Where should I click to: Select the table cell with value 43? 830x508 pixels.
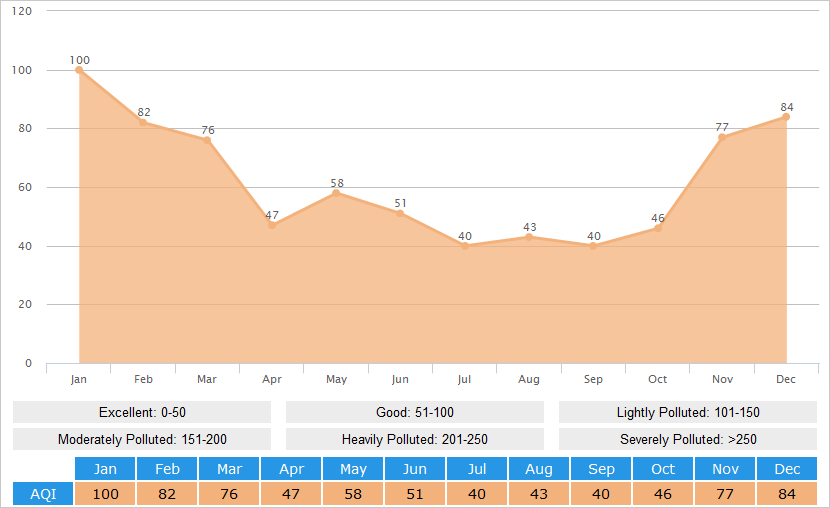click(x=539, y=494)
